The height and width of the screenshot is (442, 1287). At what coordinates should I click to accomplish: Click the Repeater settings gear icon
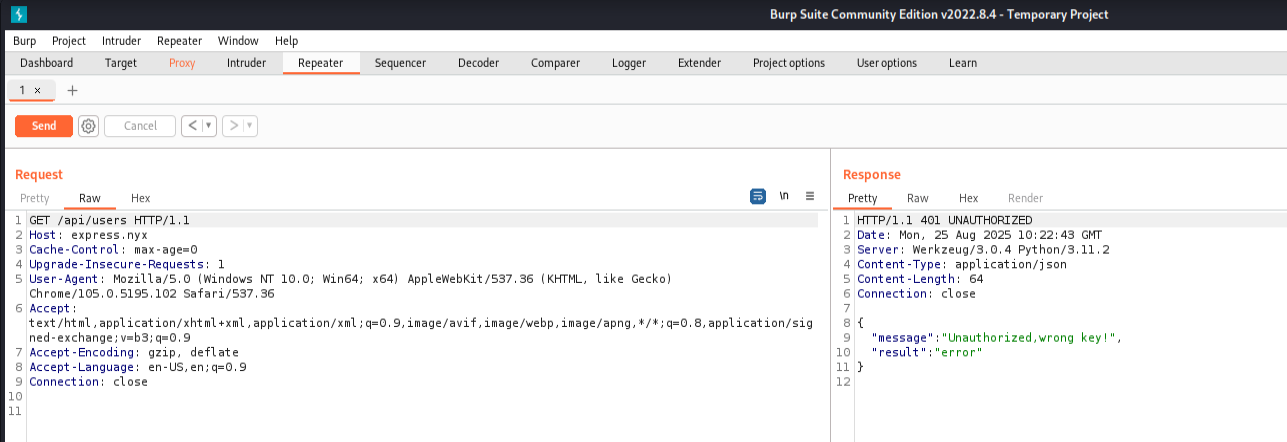[88, 126]
